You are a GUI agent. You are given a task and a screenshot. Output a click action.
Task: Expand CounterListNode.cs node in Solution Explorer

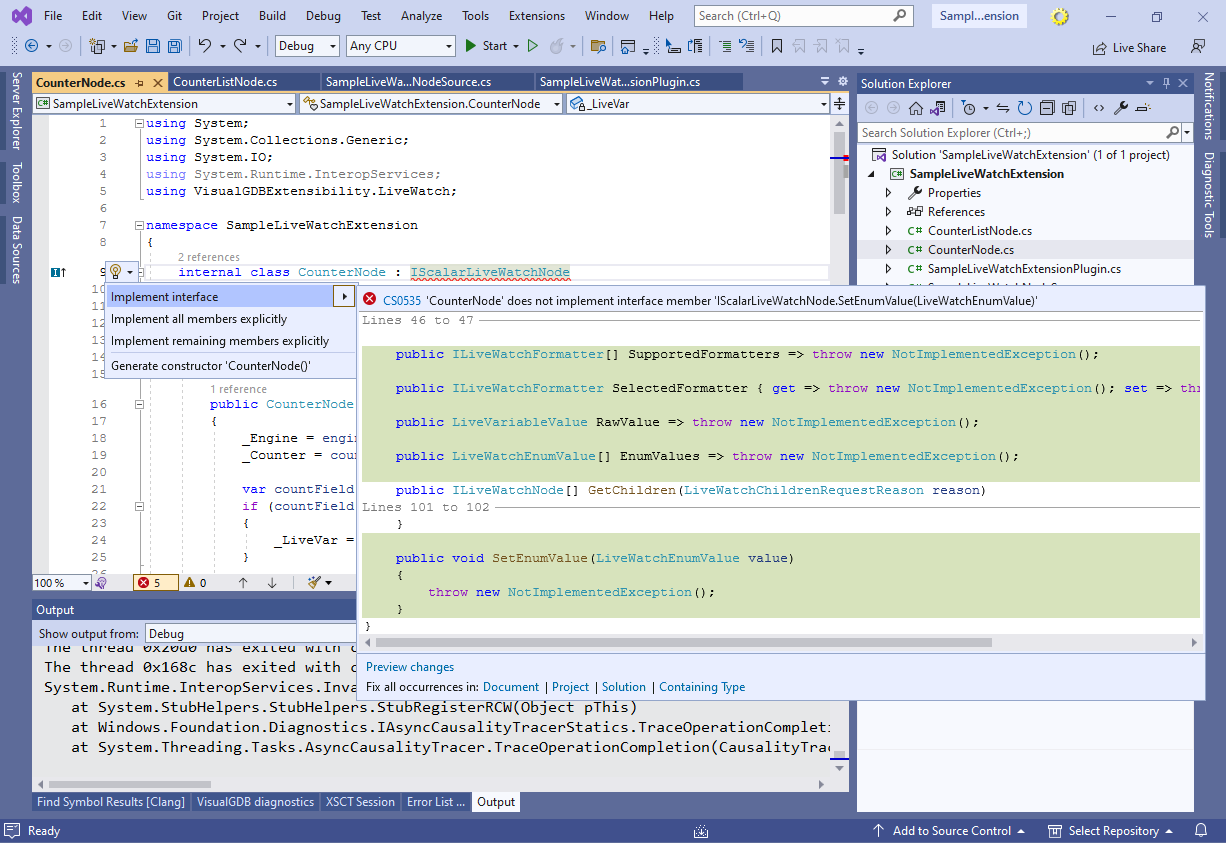[888, 231]
